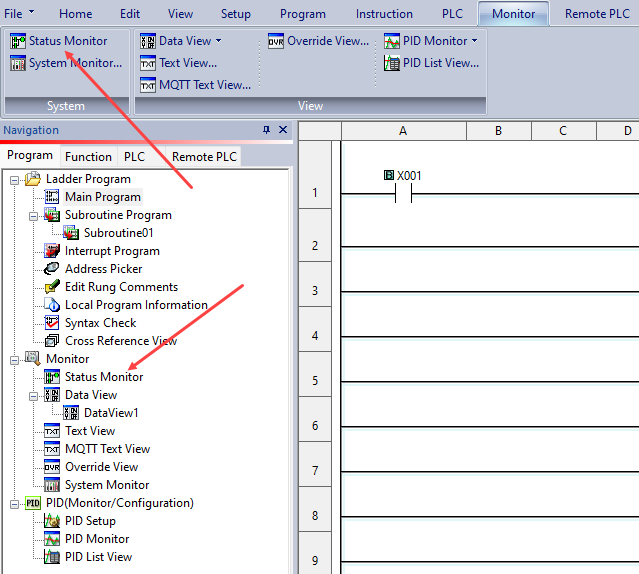Open the View ribbon tab

[181, 14]
